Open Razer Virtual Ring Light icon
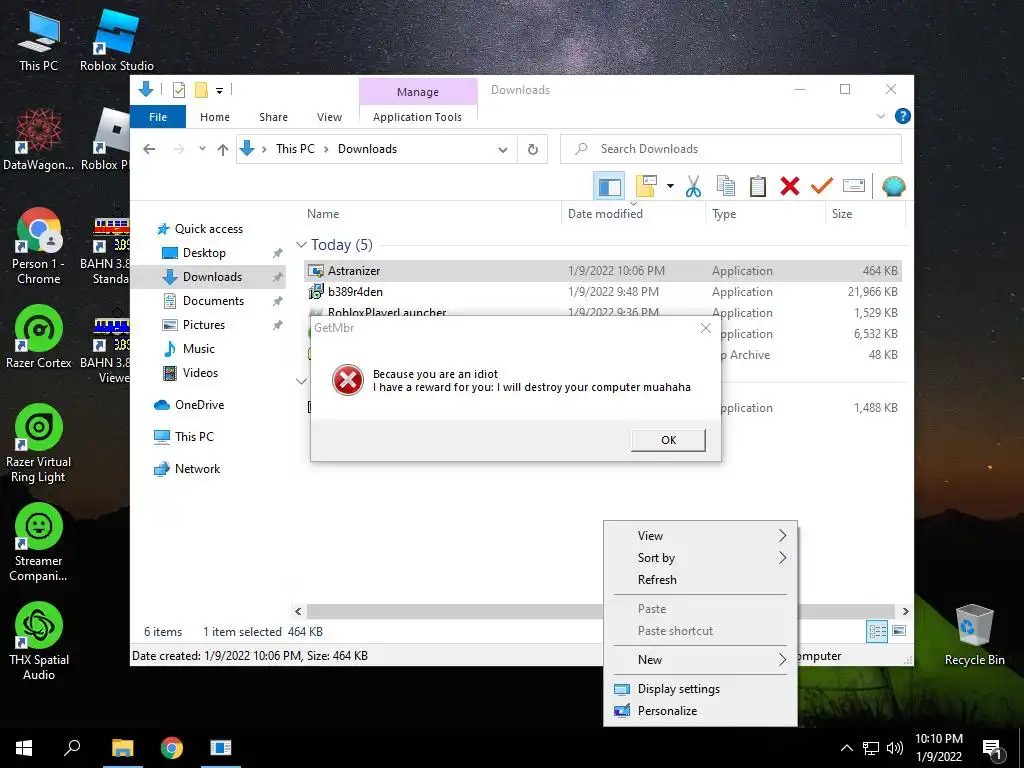Image resolution: width=1024 pixels, height=768 pixels. tap(39, 444)
